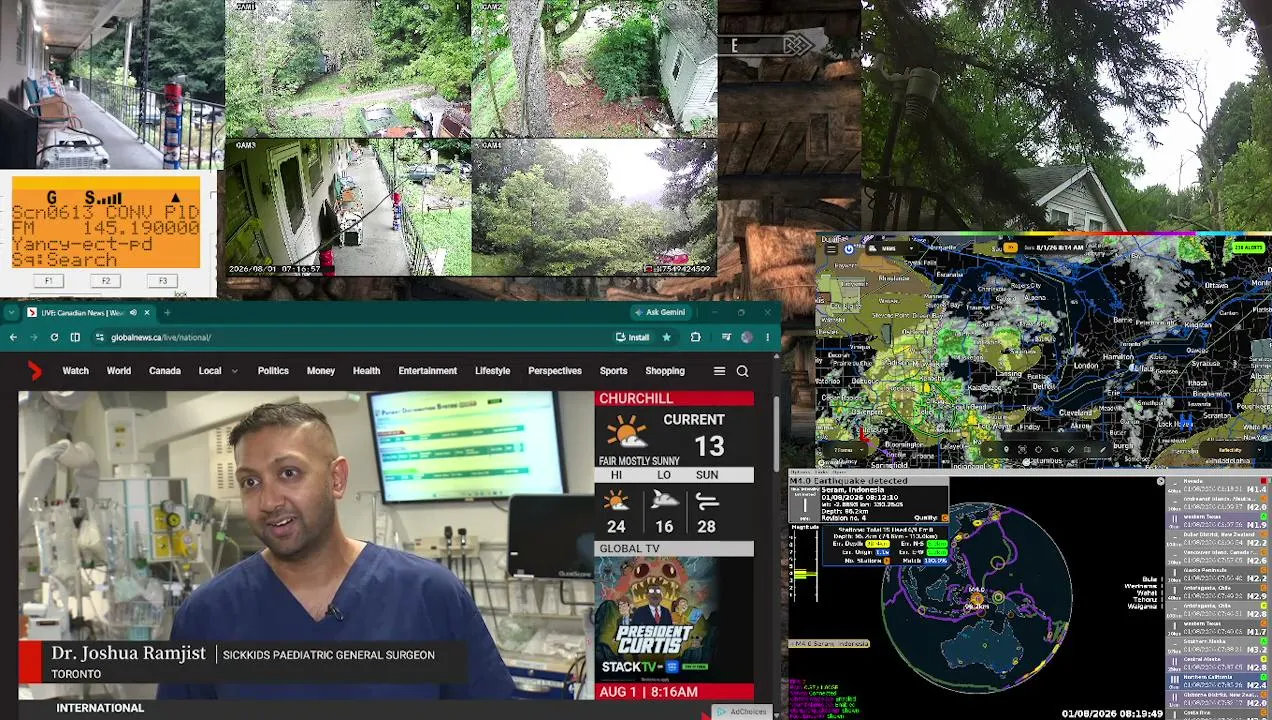Open the radar source dropdown at top left
Viewport: 1272px width, 720px height.
(891, 249)
